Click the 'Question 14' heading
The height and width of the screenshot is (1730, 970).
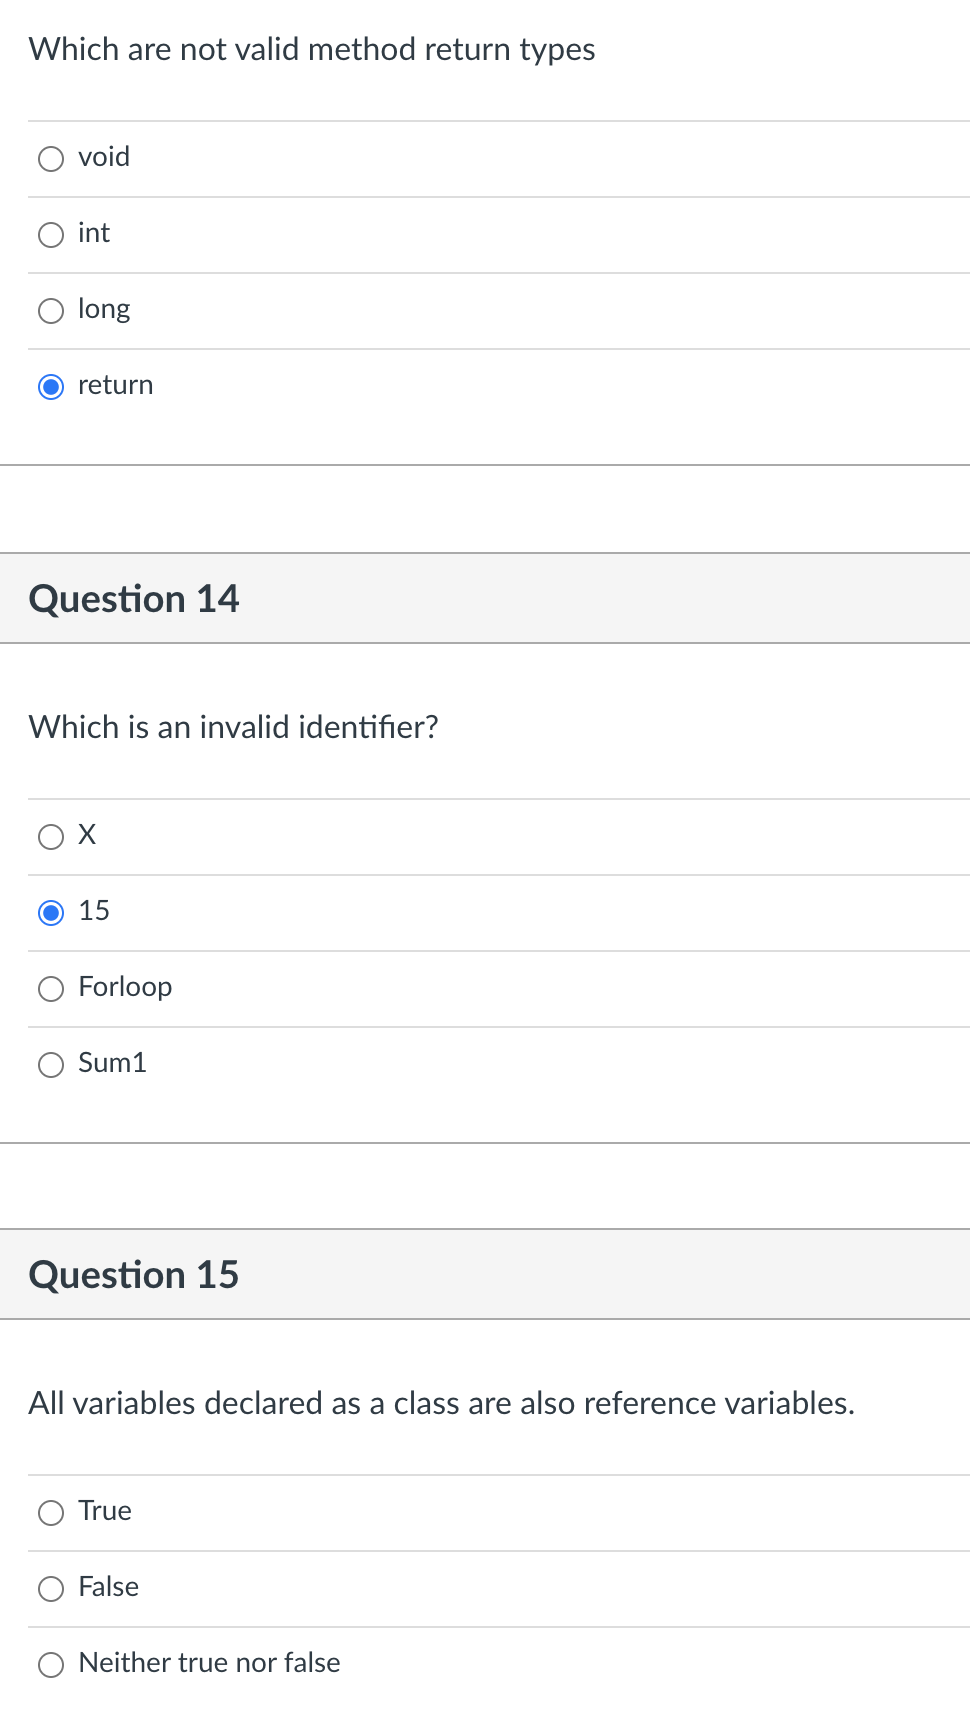pyautogui.click(x=134, y=599)
